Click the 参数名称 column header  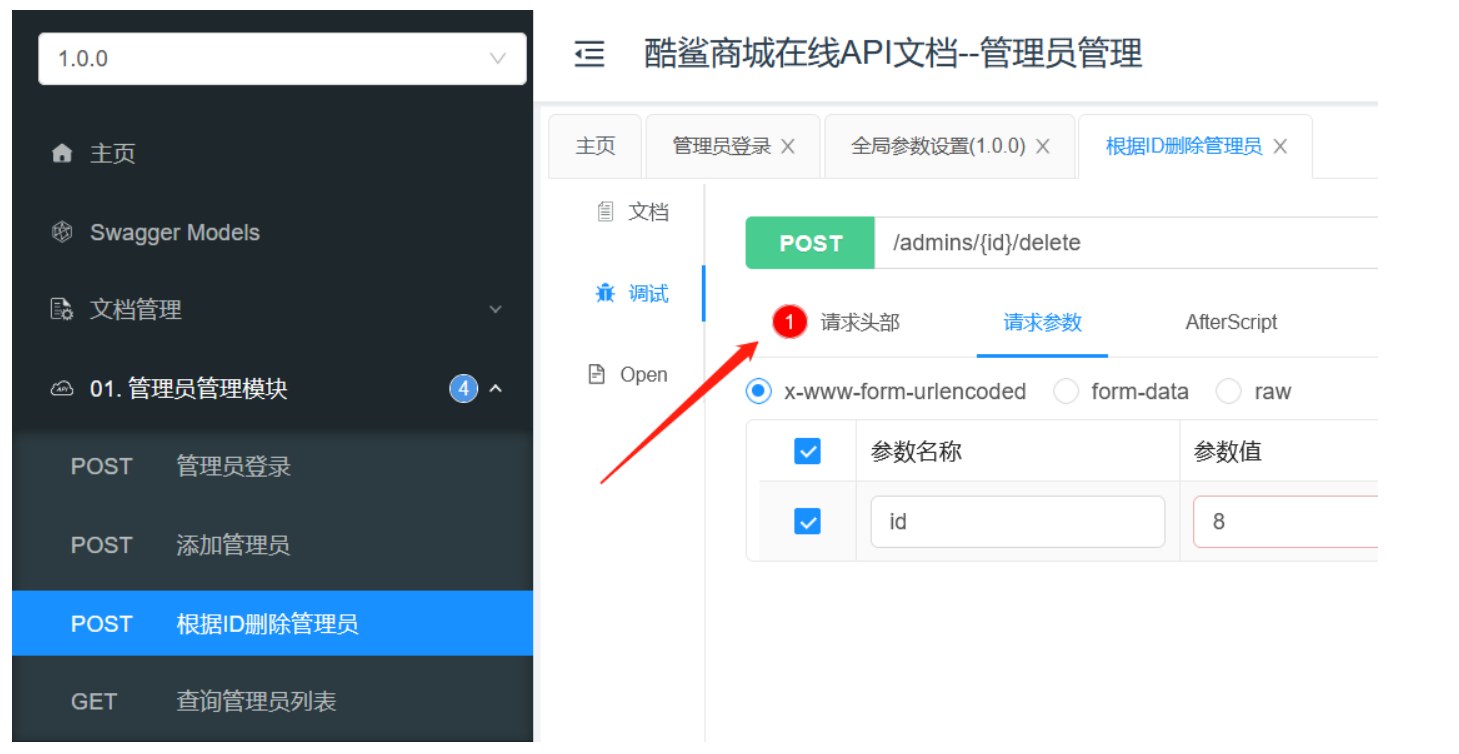coord(916,451)
